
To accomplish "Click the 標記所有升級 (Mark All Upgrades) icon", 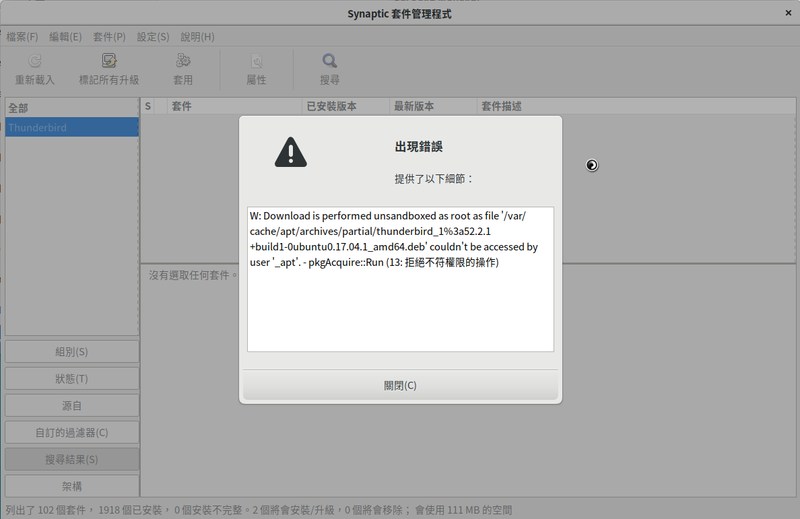I will coord(109,61).
